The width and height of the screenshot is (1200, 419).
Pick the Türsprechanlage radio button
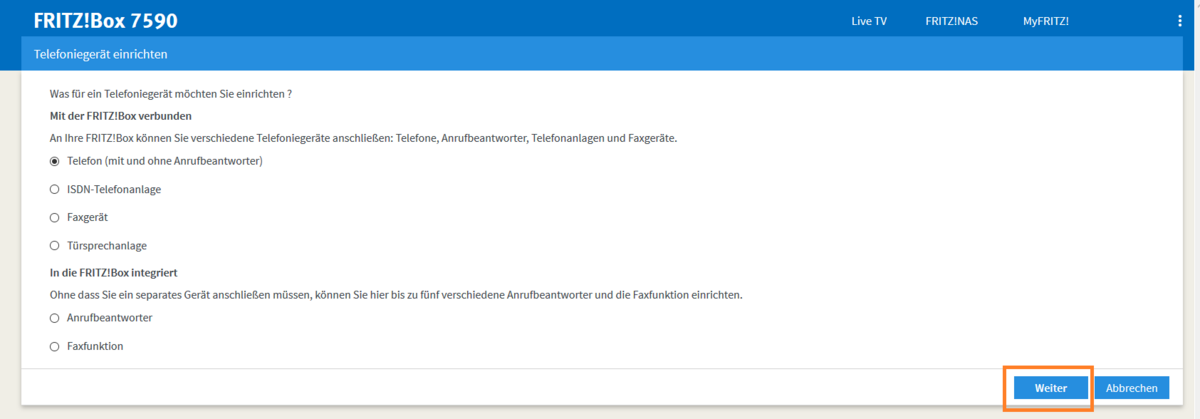pyautogui.click(x=55, y=245)
